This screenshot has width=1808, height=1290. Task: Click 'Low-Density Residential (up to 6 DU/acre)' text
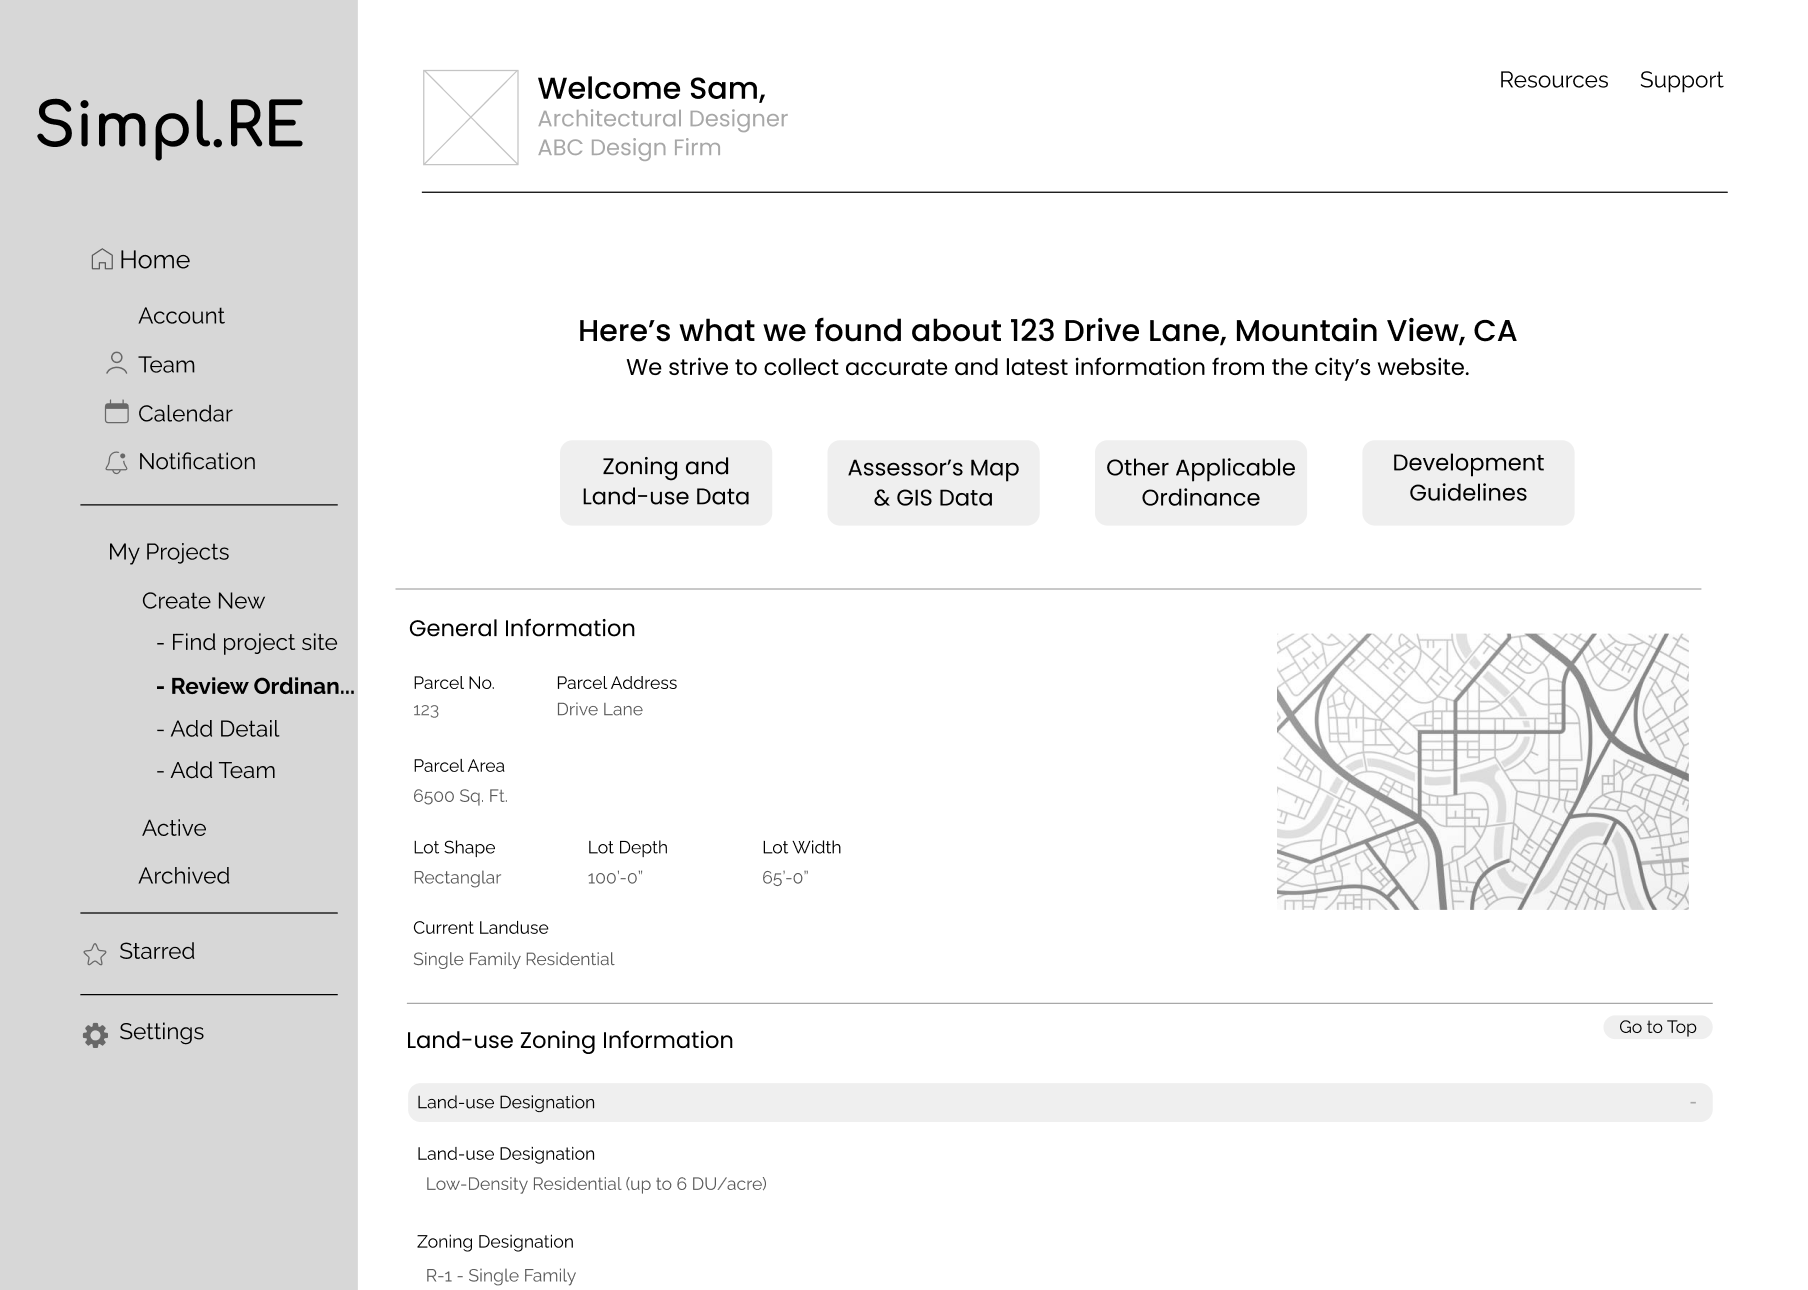coord(596,1184)
